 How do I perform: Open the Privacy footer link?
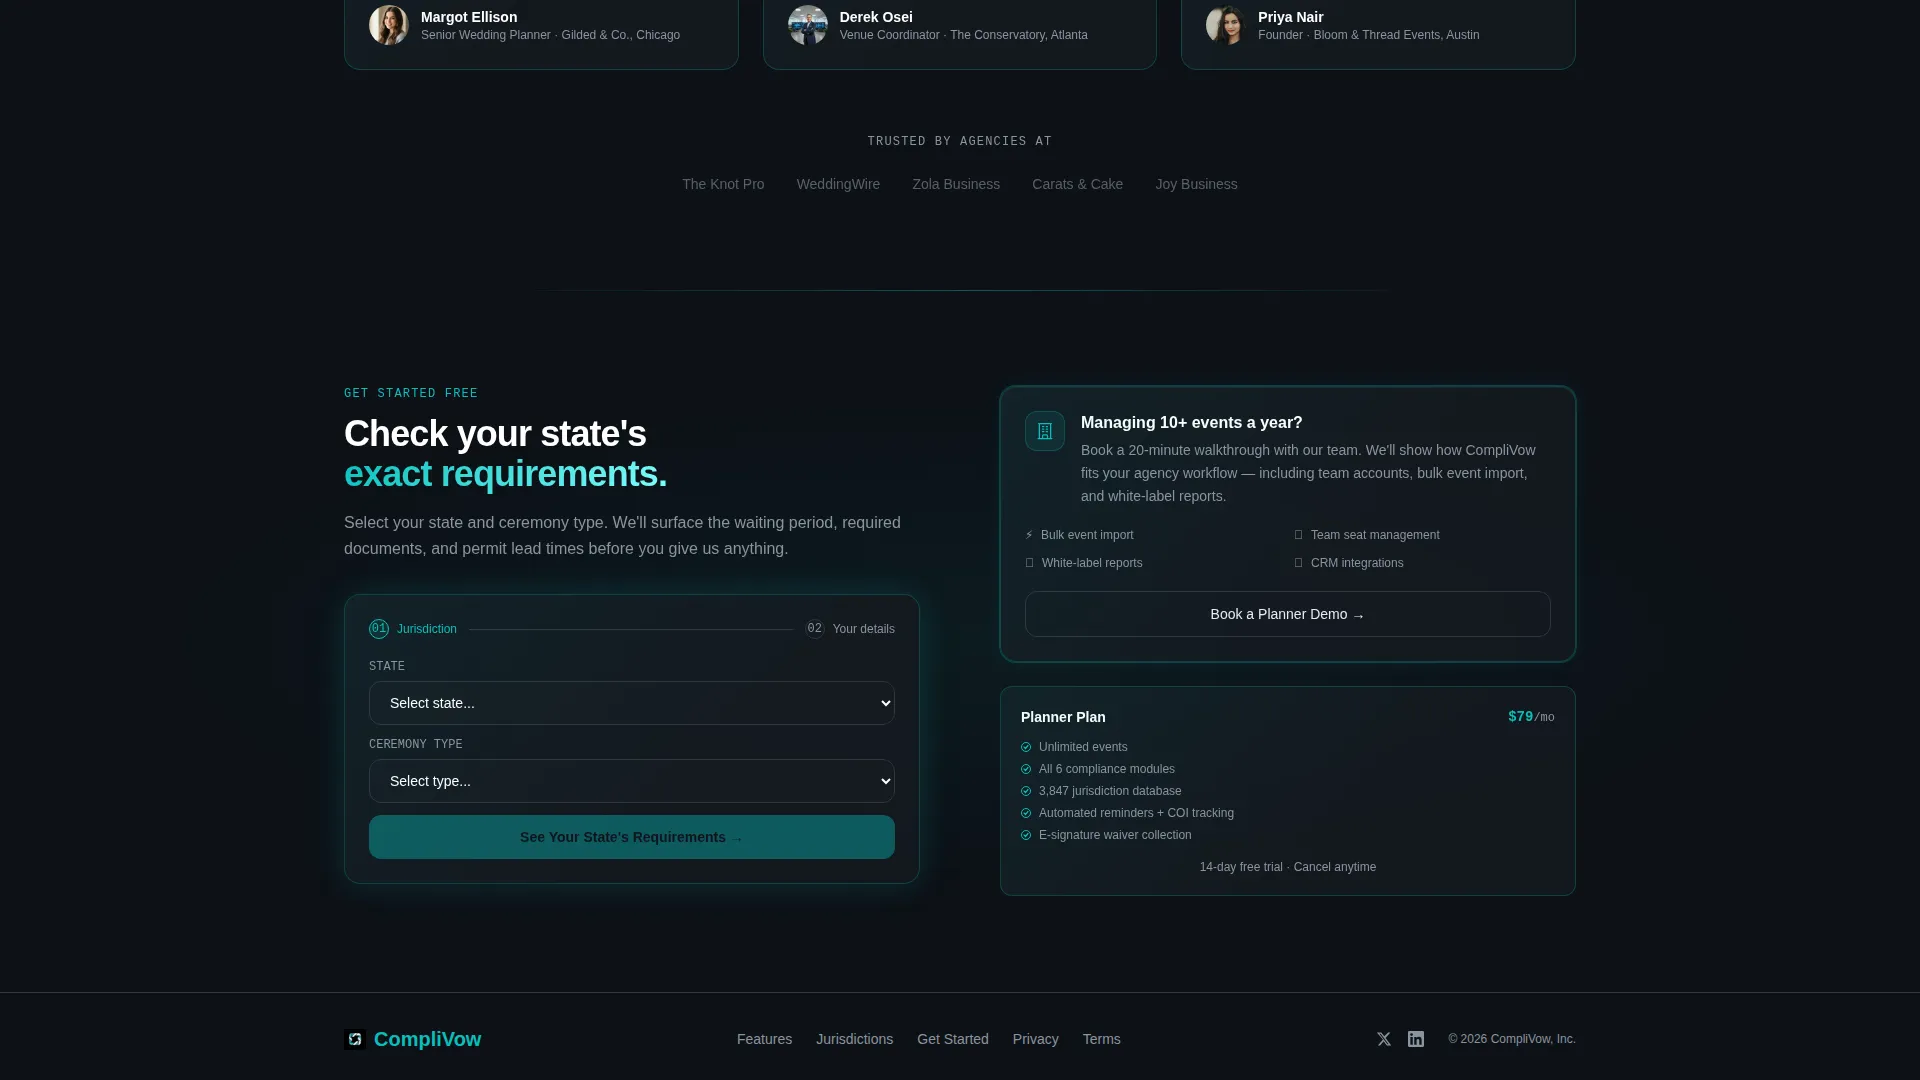tap(1035, 1039)
